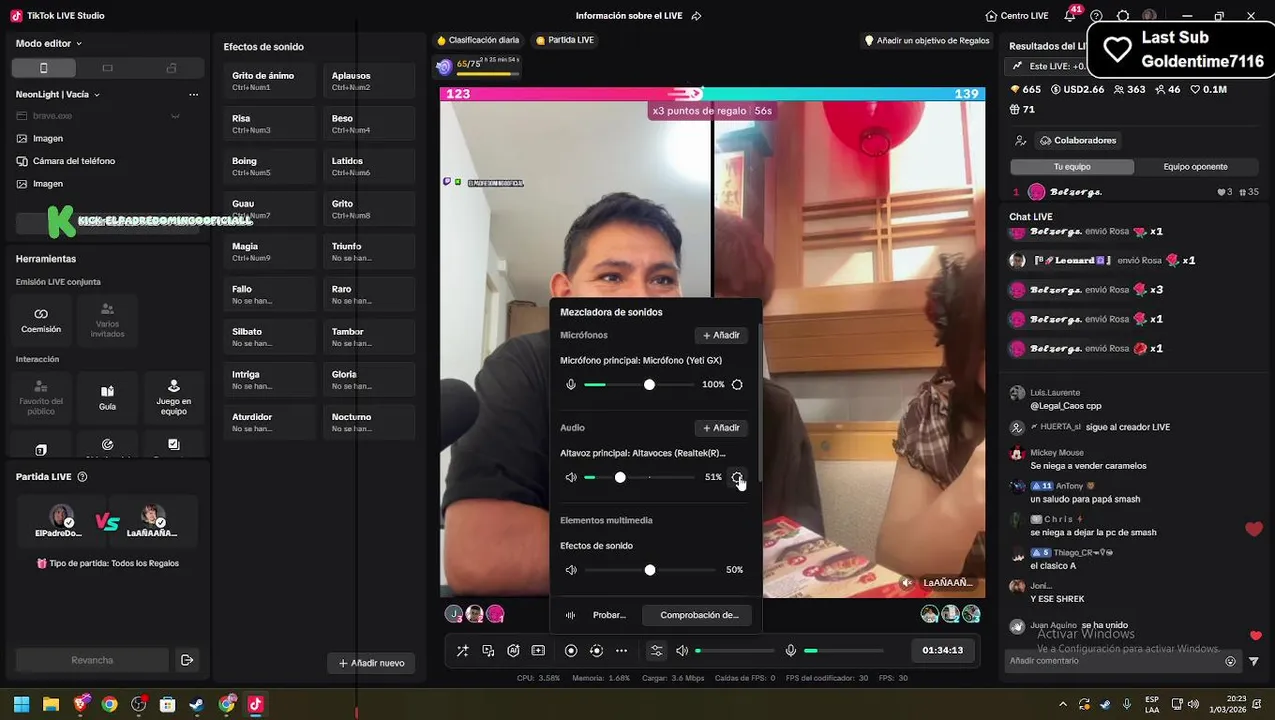
Task: Open the magic wand effects tool
Action: 463,651
